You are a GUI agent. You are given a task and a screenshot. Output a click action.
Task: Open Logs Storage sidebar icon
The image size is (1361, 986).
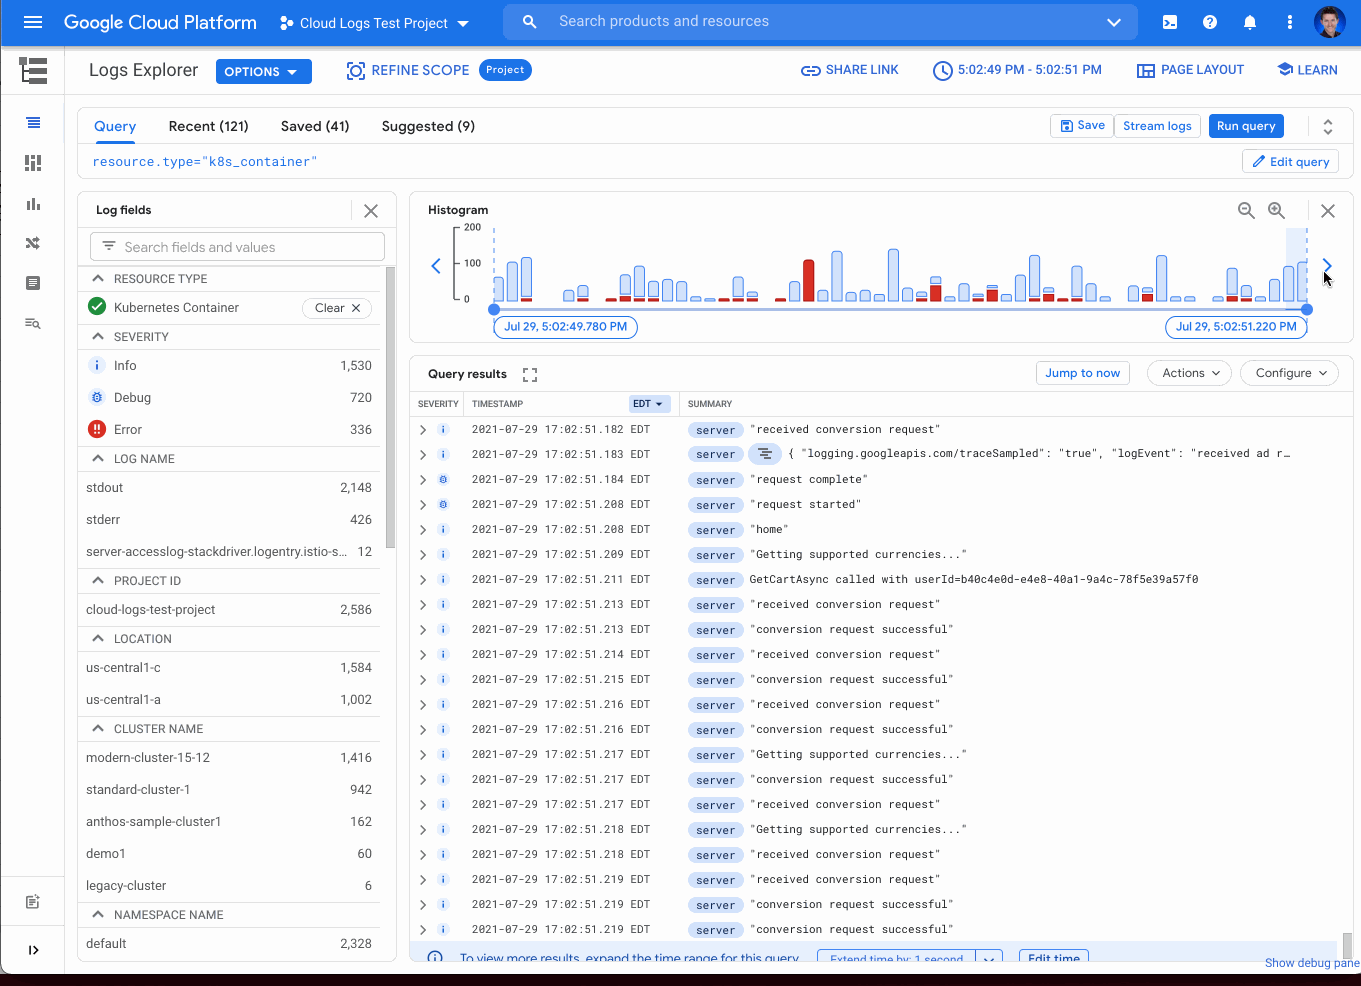click(x=33, y=283)
